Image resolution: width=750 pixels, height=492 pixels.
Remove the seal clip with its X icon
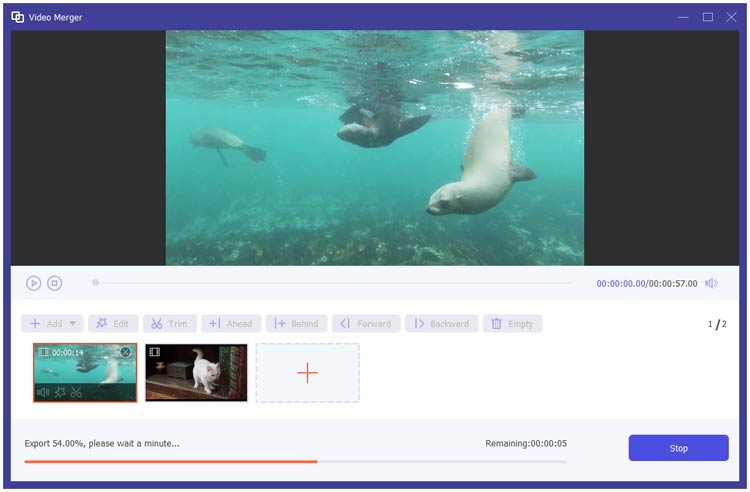pyautogui.click(x=125, y=352)
